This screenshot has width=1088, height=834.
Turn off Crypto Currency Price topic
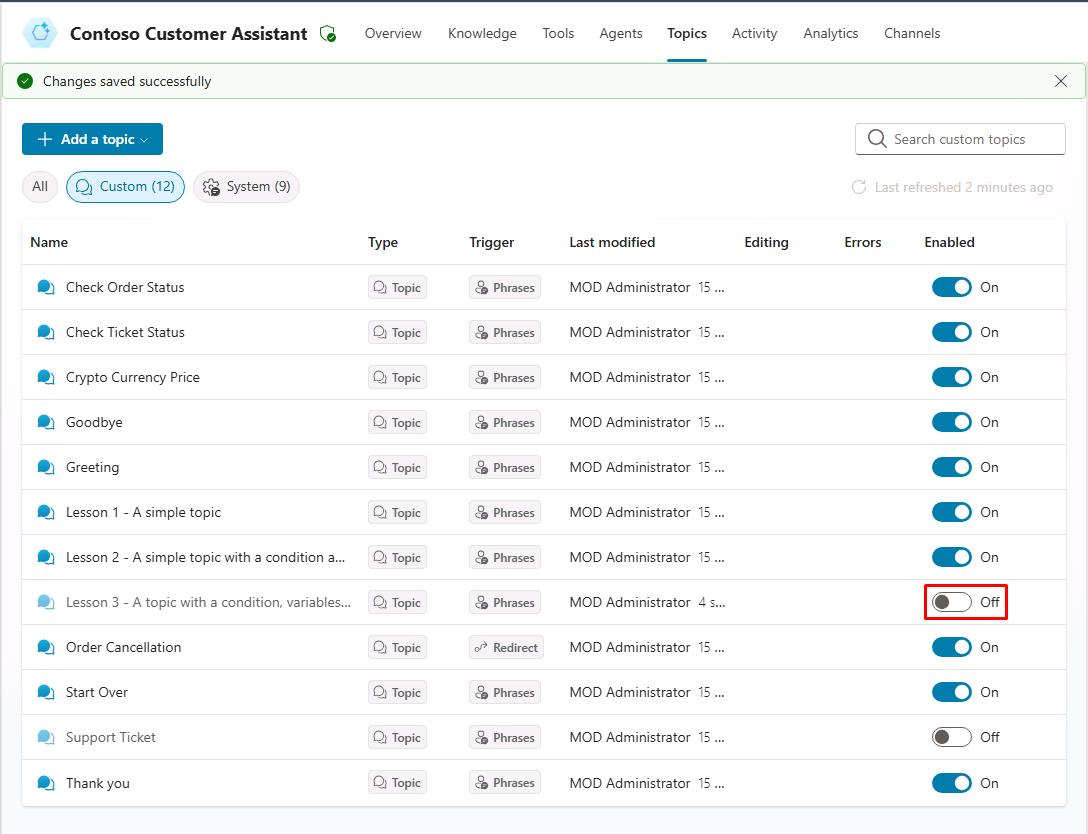(951, 377)
